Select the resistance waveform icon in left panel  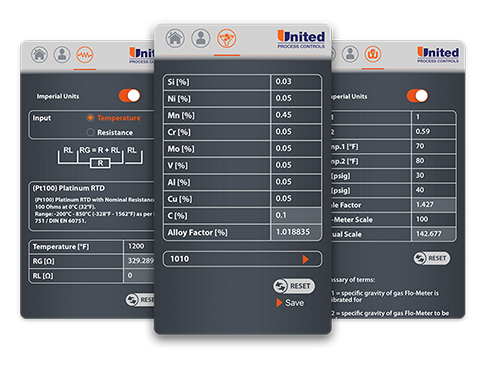tap(85, 55)
